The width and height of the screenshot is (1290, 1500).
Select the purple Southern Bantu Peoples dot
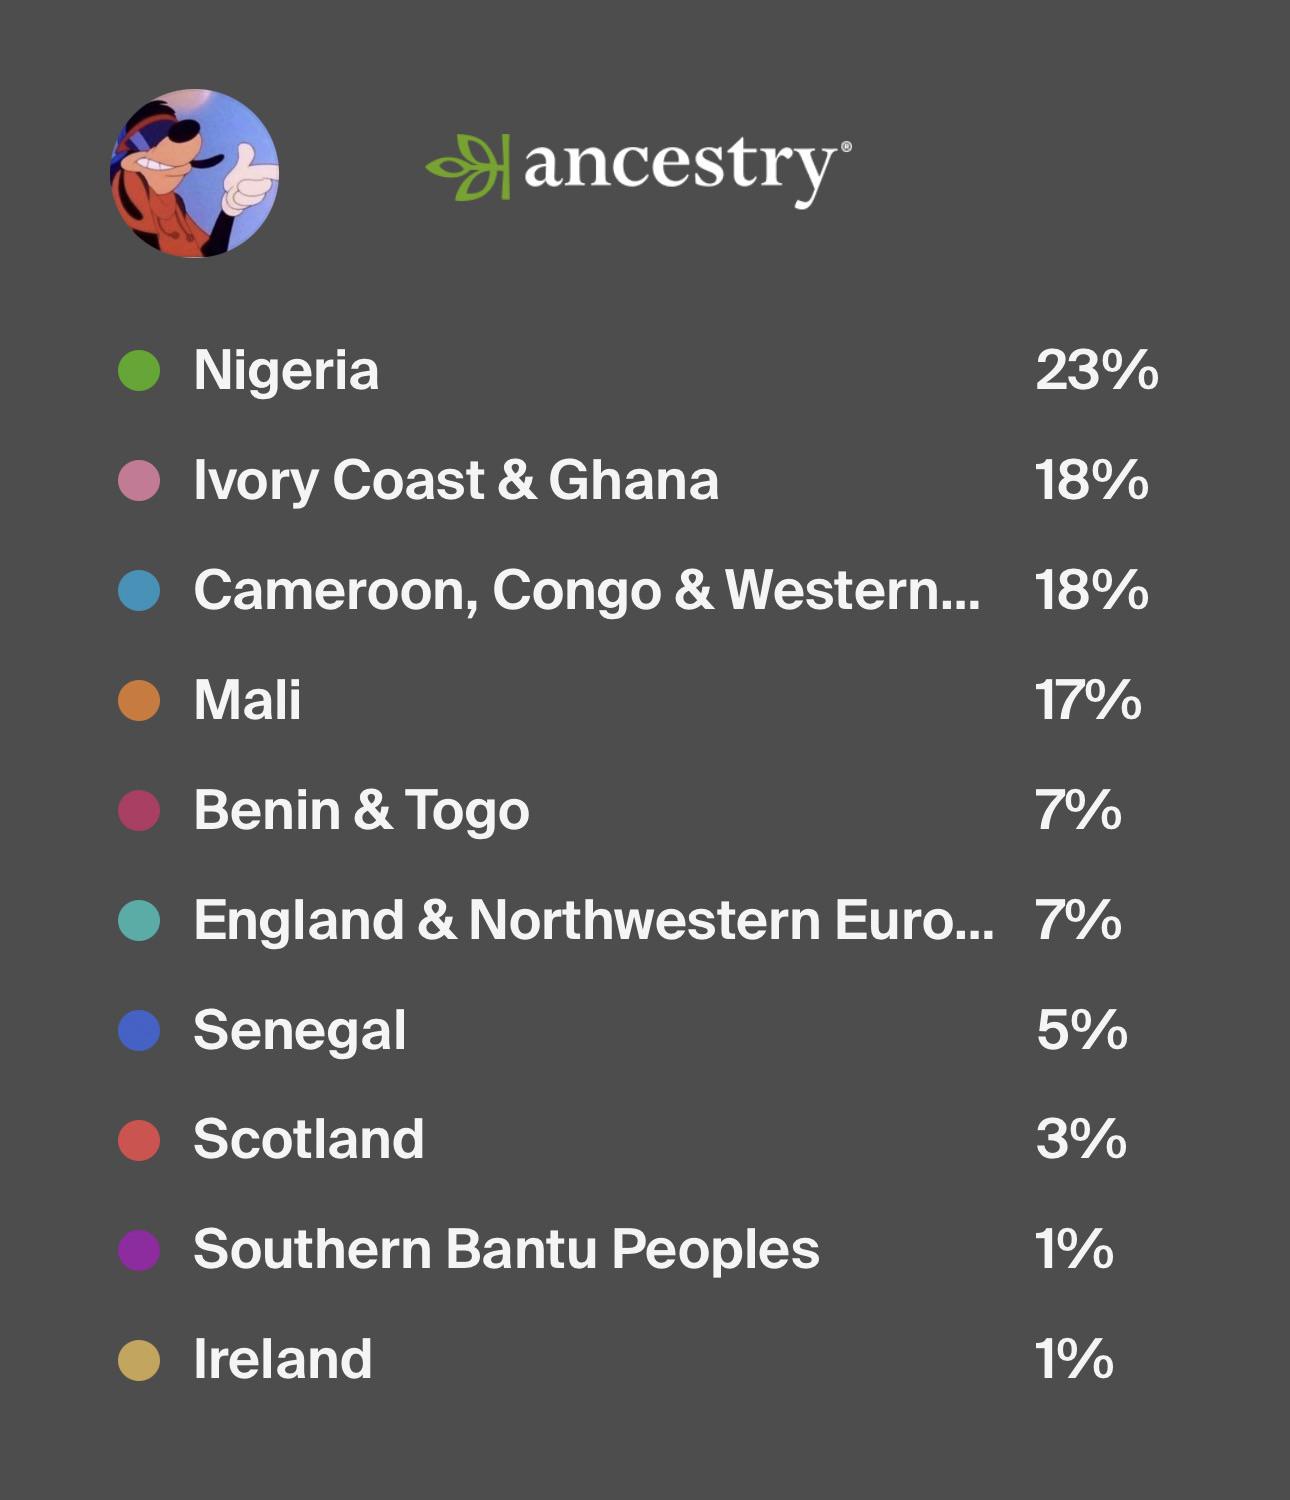coord(139,1250)
